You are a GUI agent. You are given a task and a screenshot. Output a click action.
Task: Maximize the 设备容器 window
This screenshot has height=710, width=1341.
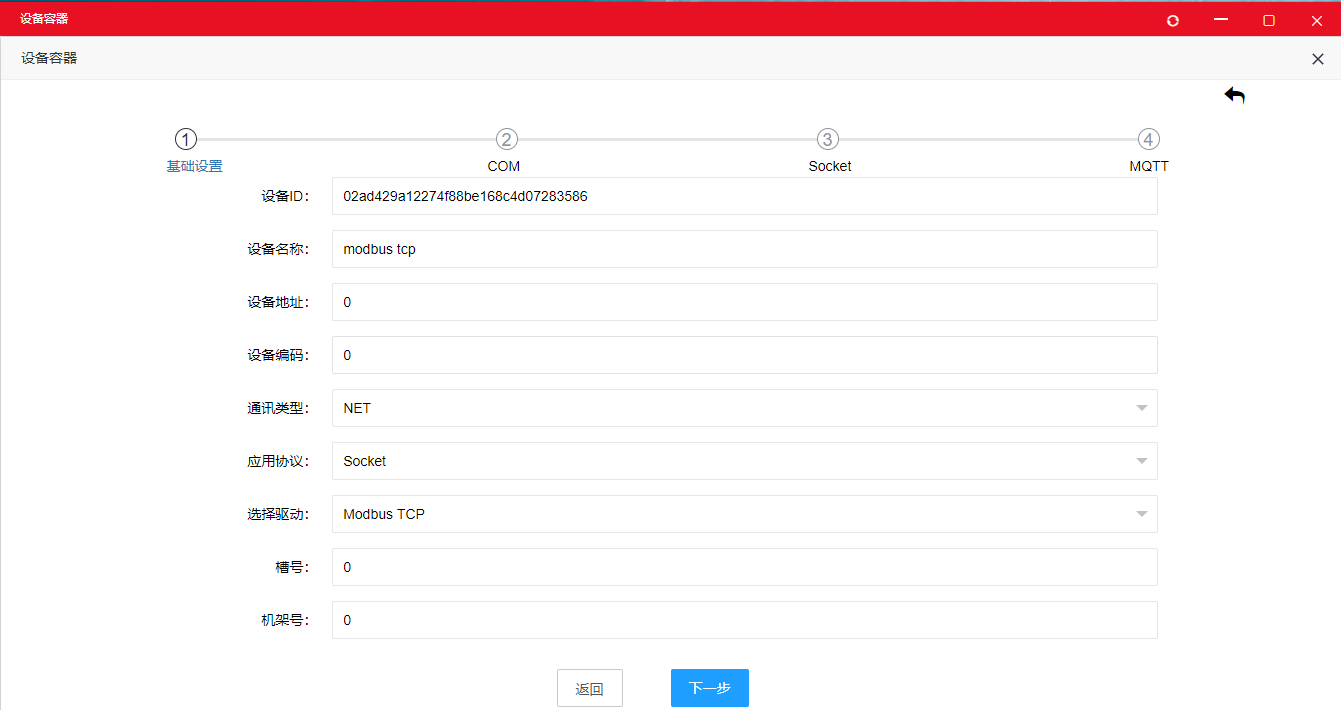point(1269,20)
